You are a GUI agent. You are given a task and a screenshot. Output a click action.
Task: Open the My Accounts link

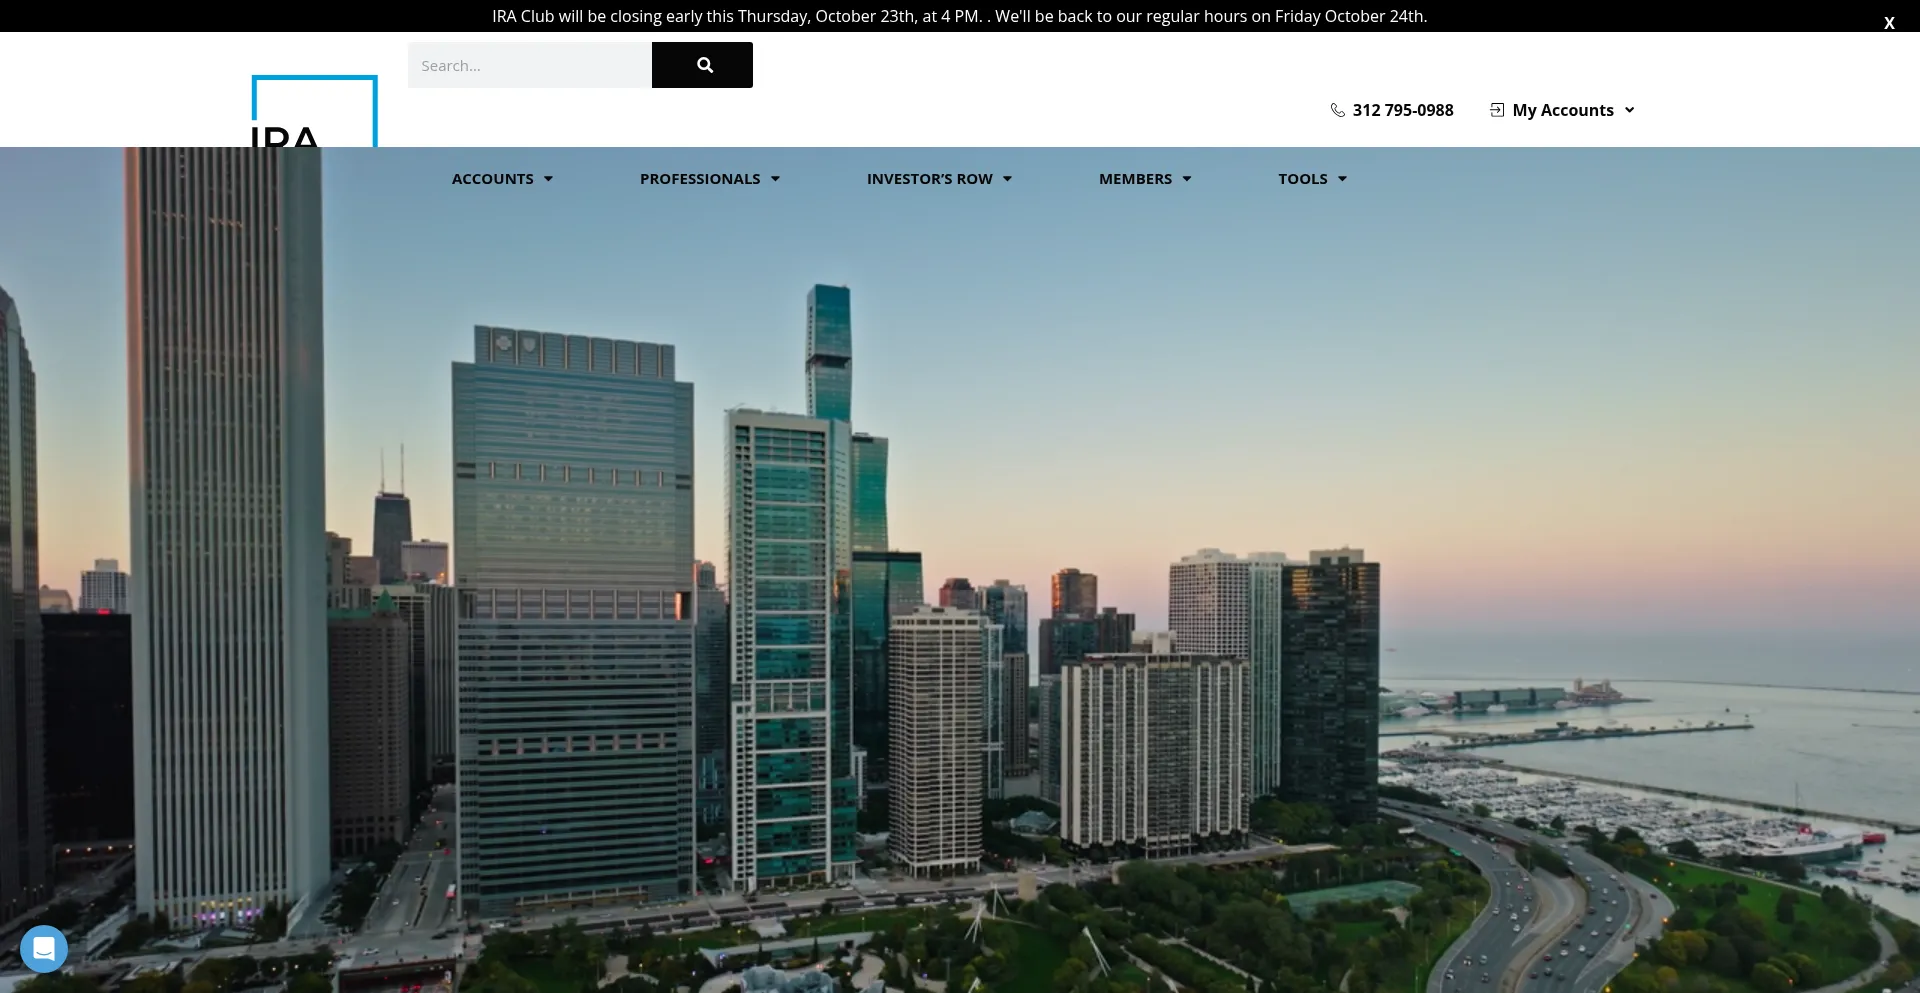pyautogui.click(x=1562, y=110)
